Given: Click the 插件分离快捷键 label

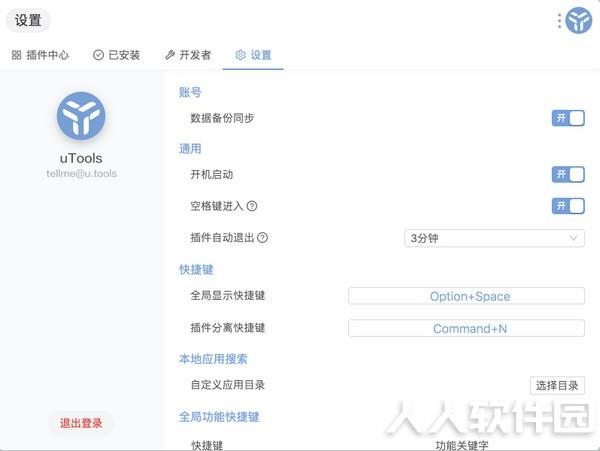Looking at the screenshot, I should [228, 327].
